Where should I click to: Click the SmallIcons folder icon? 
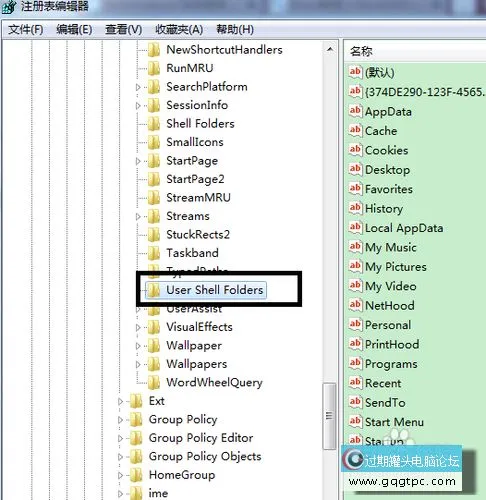pos(154,142)
